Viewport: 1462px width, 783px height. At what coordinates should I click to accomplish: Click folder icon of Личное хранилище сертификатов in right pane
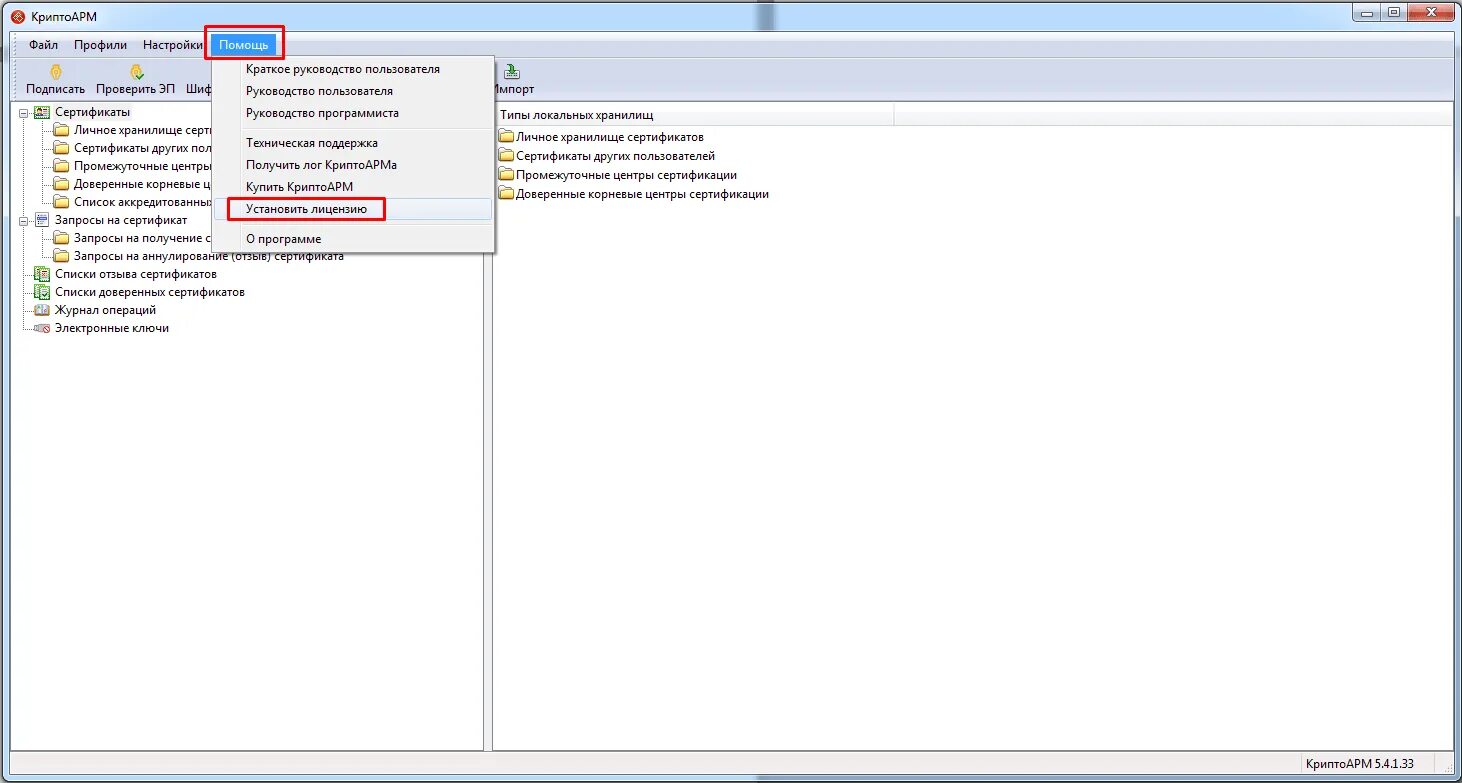pos(506,137)
